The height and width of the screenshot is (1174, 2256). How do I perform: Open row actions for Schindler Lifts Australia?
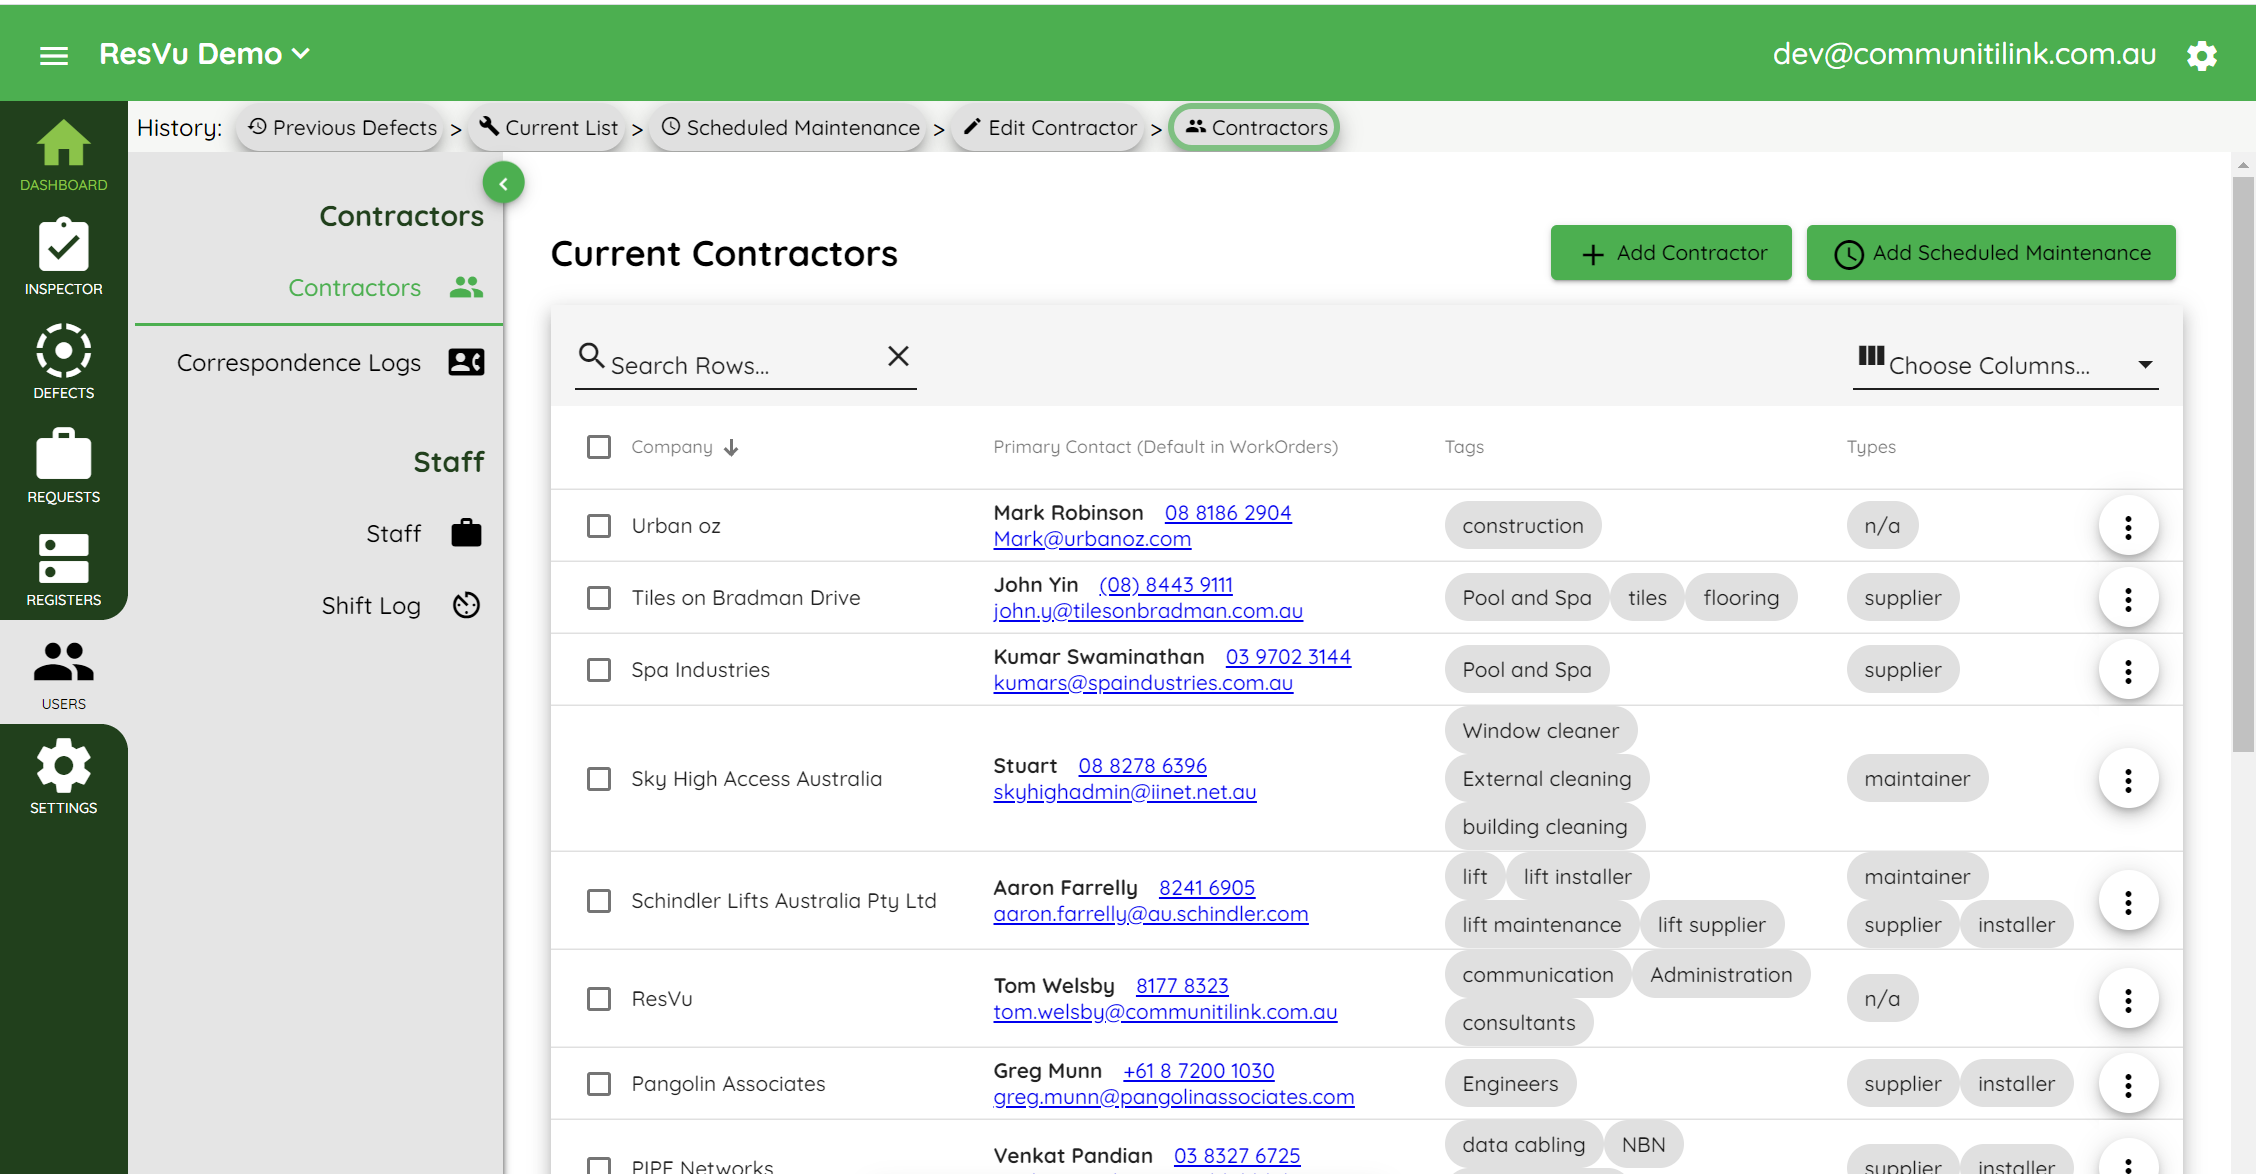pos(2128,901)
